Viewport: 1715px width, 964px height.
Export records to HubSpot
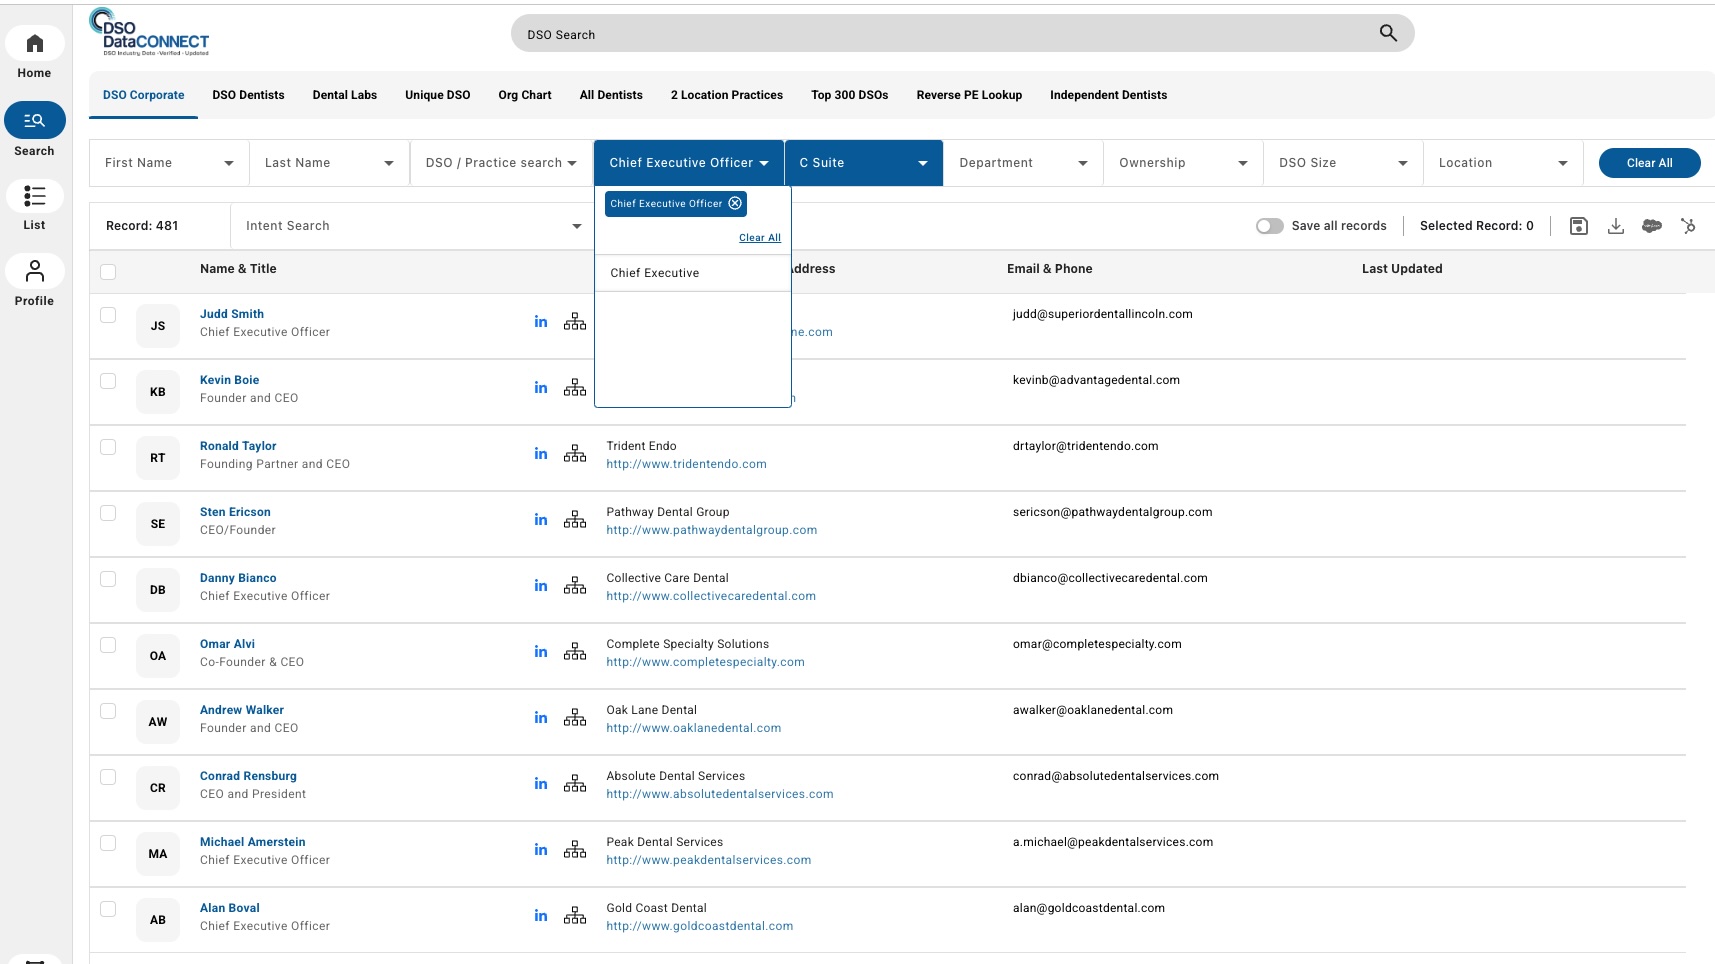click(1689, 226)
